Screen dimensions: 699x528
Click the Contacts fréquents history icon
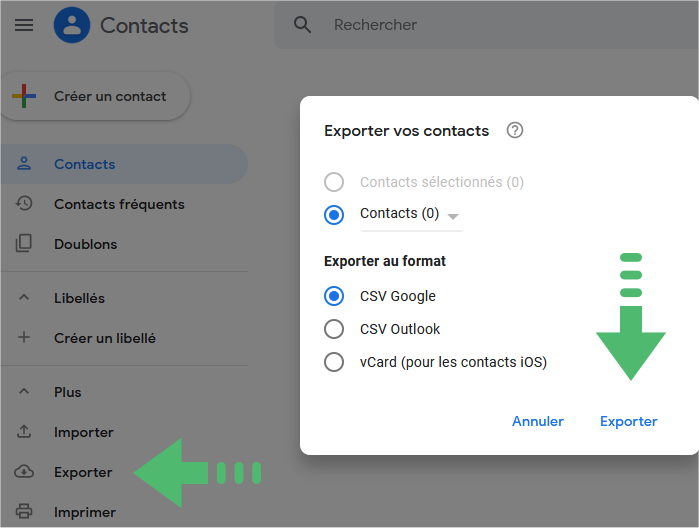coord(24,203)
